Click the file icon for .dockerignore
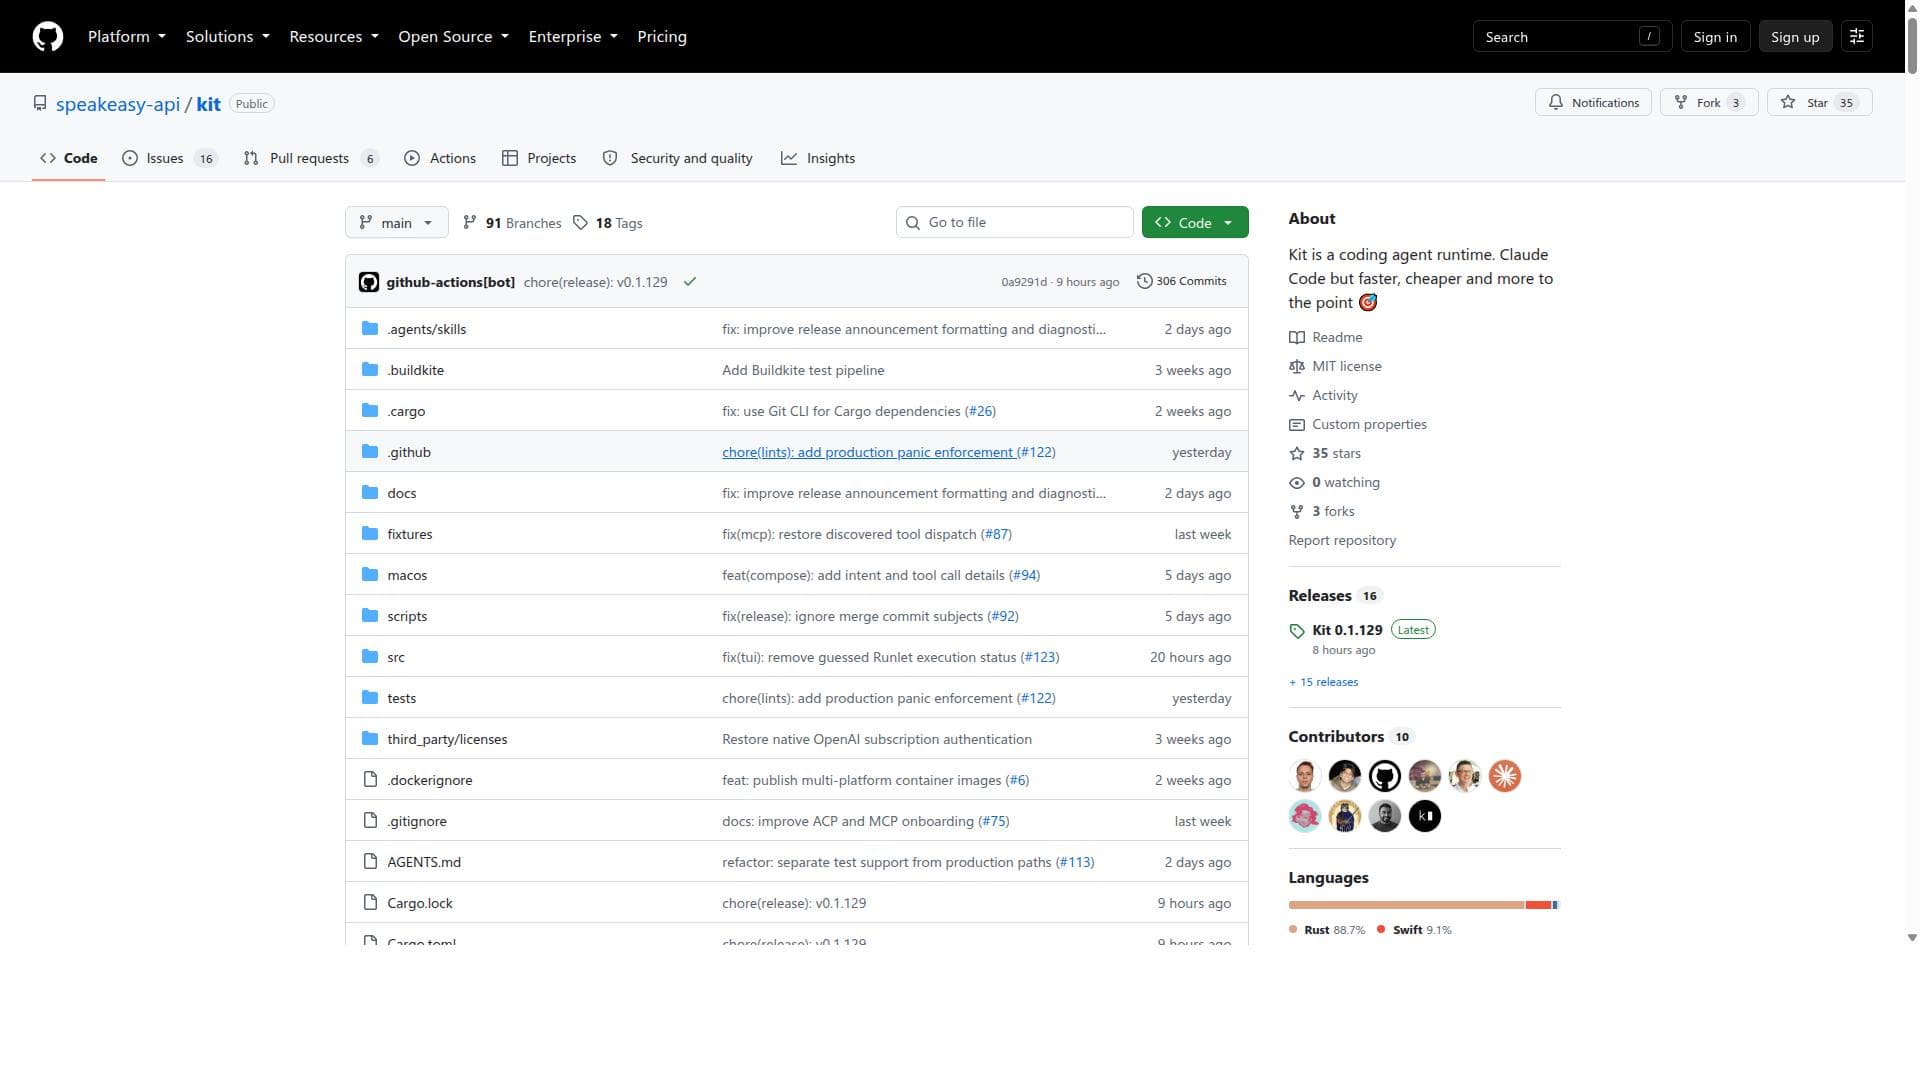Viewport: 1920px width, 1080px height. (370, 780)
